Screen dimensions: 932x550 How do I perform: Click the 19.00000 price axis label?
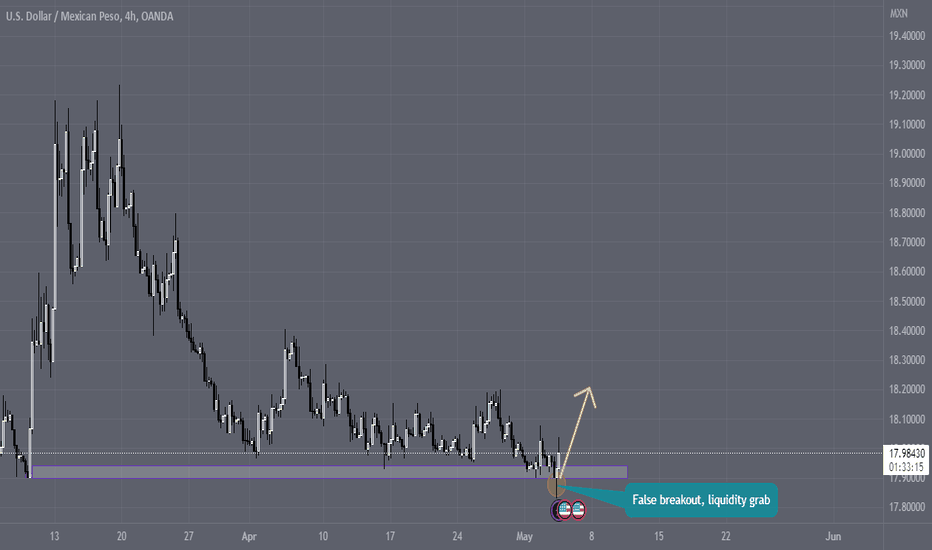tap(907, 154)
